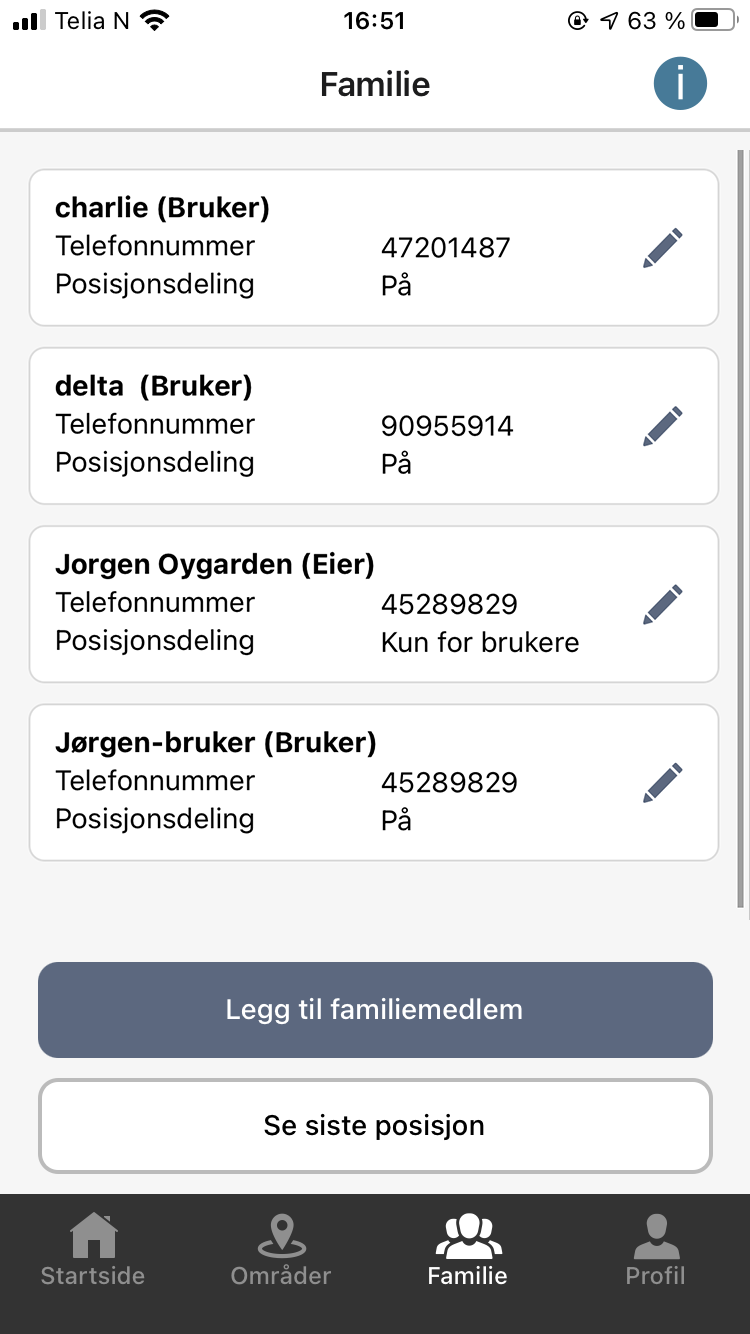
Task: Go to Områder map pin tab
Action: point(281,1250)
